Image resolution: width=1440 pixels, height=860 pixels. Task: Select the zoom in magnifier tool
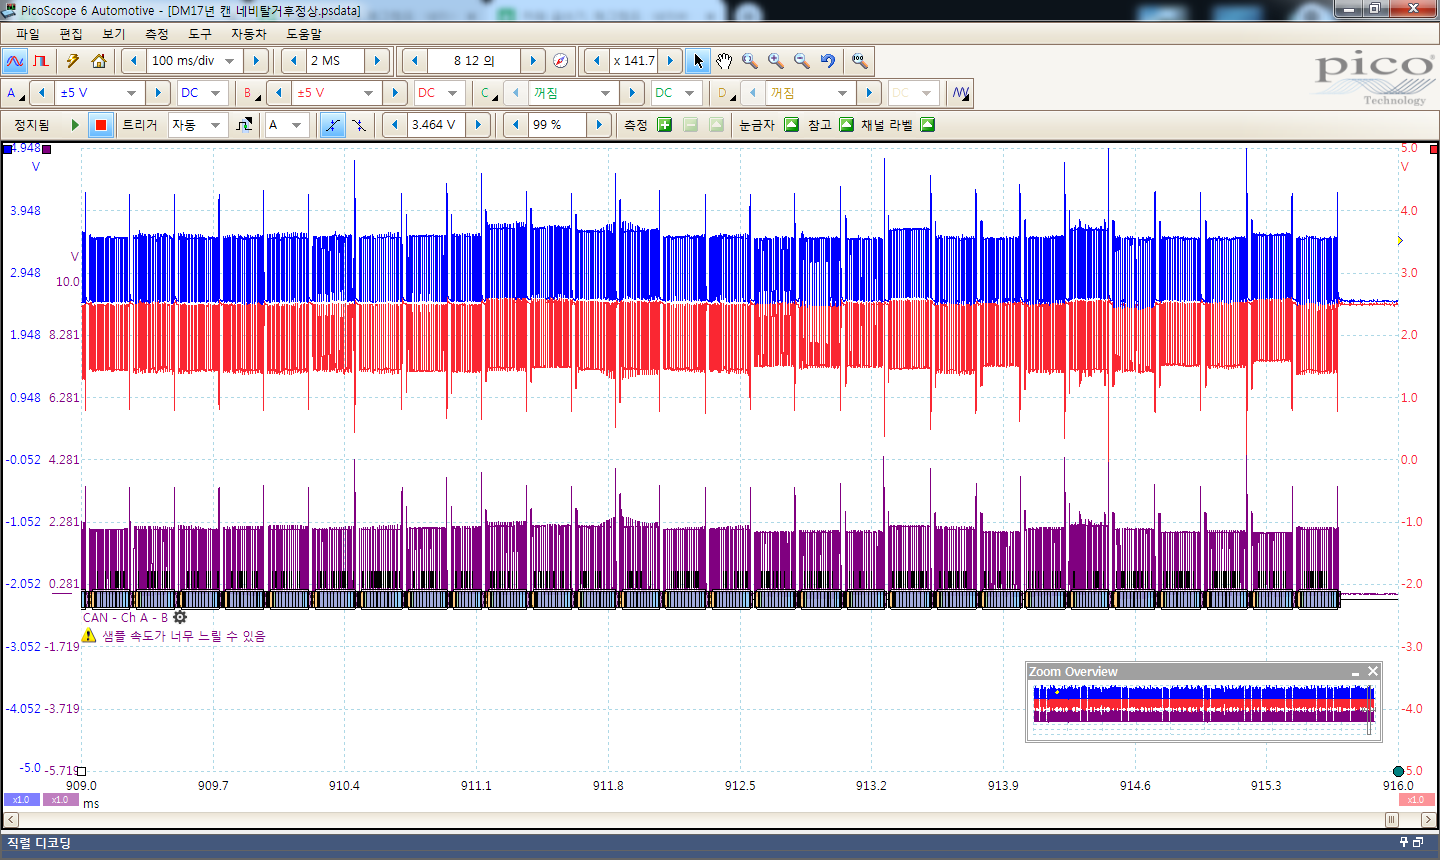tap(776, 61)
